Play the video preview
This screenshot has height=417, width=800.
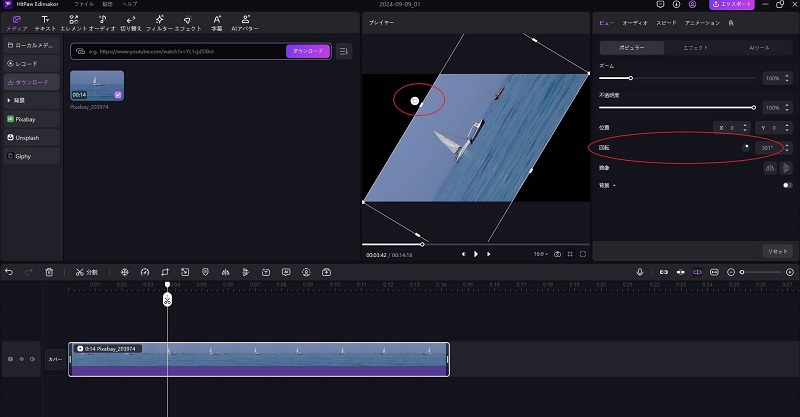(476, 254)
